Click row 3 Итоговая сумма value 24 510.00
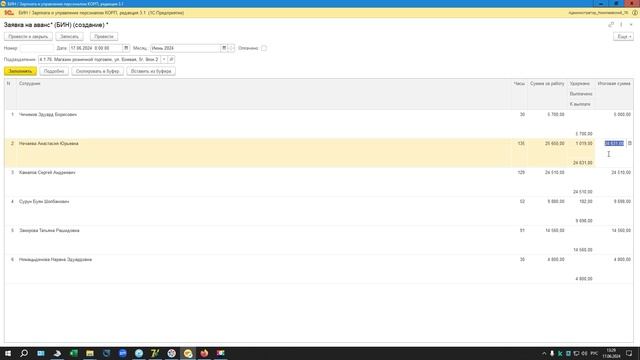 tap(621, 173)
